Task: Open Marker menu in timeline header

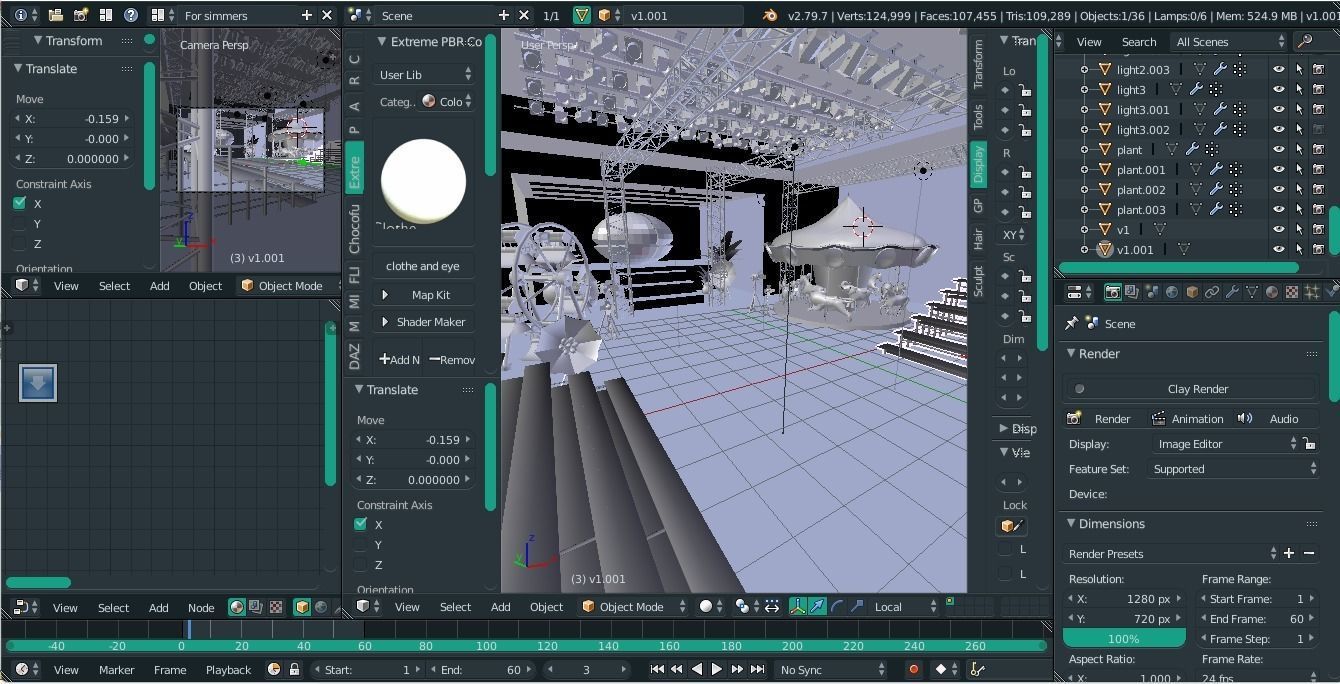Action: 117,670
